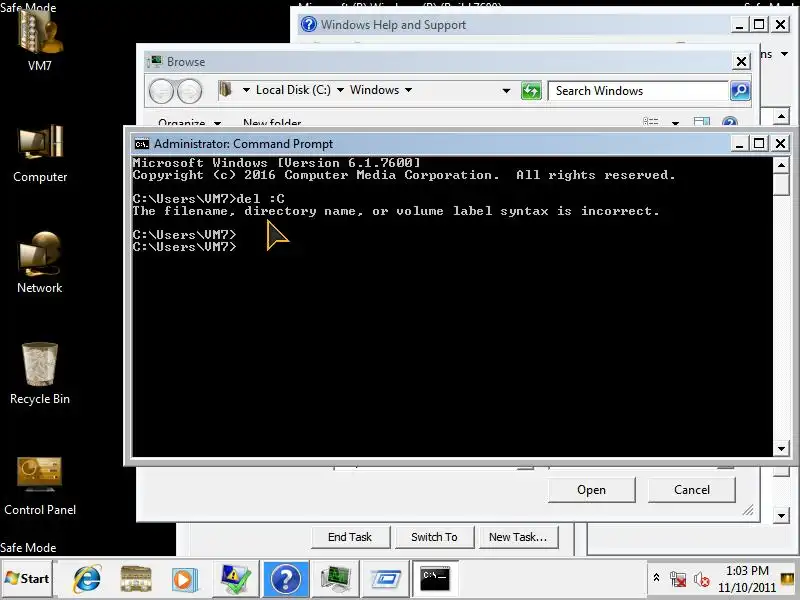The width and height of the screenshot is (800, 600).
Task: Open the clock showing 1:03 PM
Action: coord(747,579)
